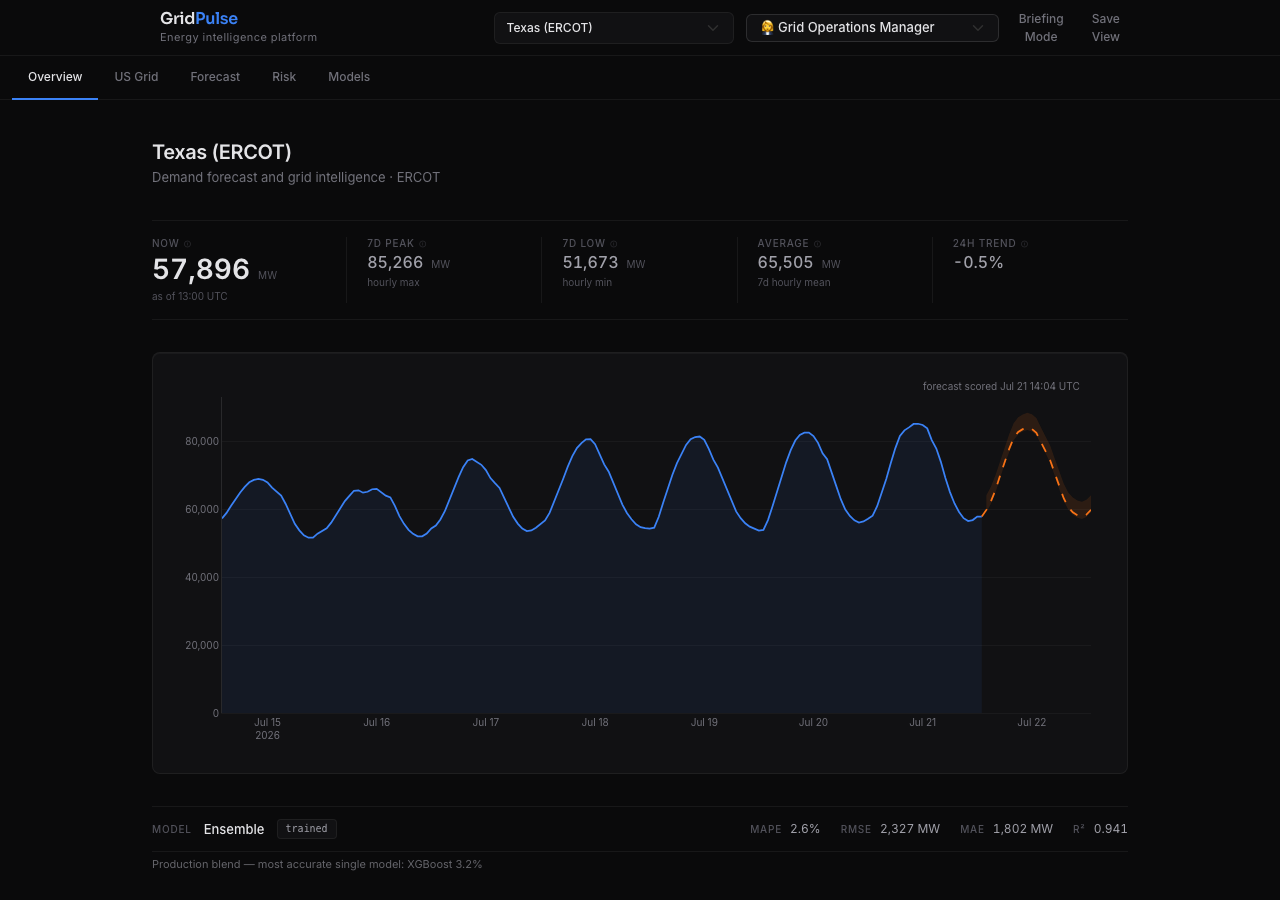The height and width of the screenshot is (900, 1280).
Task: Click the orange dashed forecast curve peak
Action: 1026,428
